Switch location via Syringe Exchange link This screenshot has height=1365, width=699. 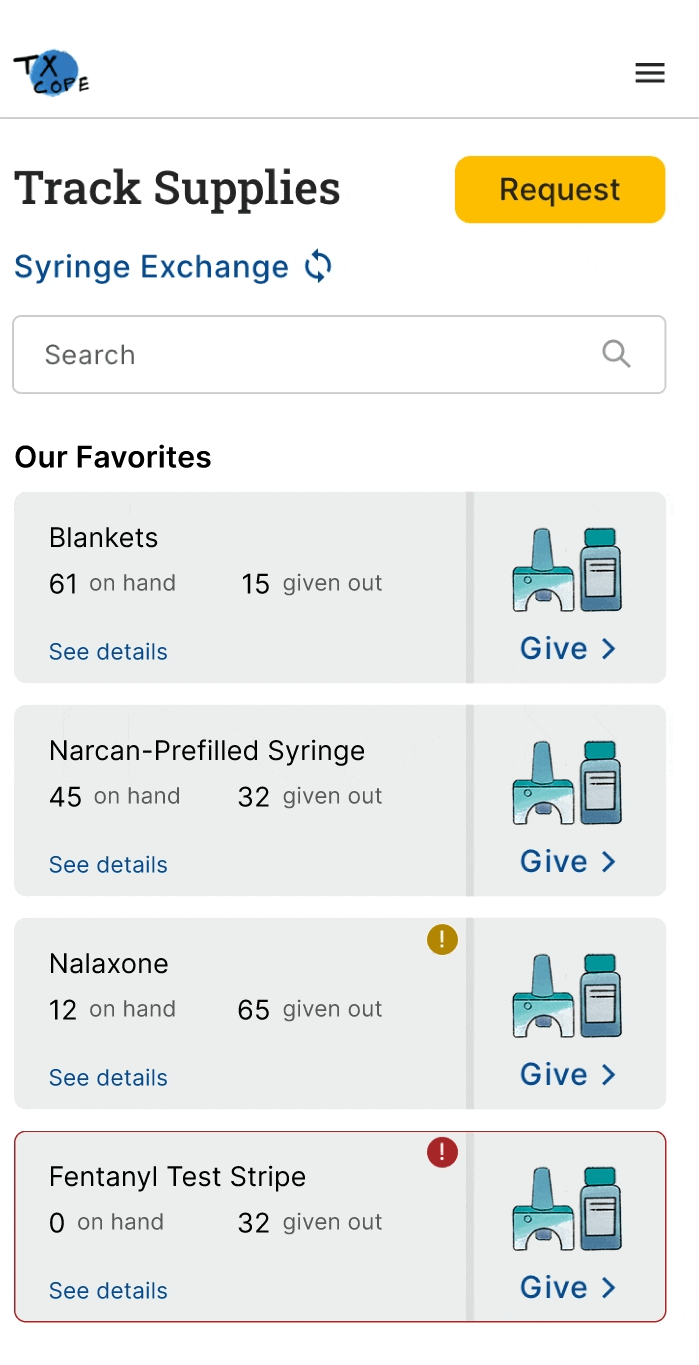click(x=151, y=267)
